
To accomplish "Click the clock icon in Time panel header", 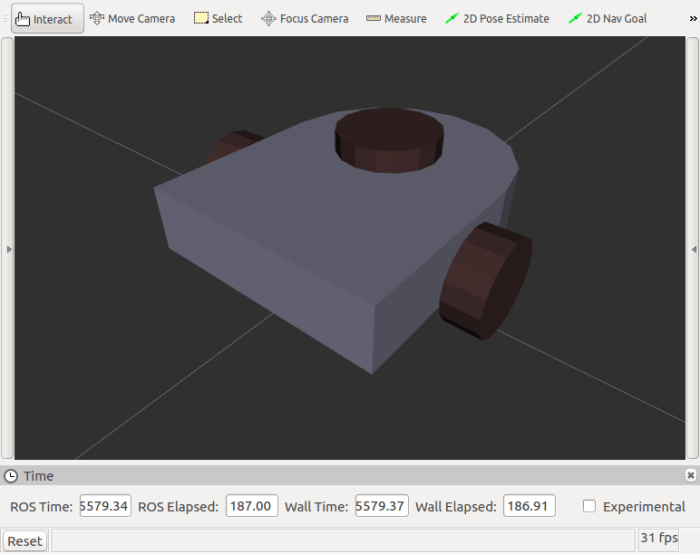I will point(11,477).
